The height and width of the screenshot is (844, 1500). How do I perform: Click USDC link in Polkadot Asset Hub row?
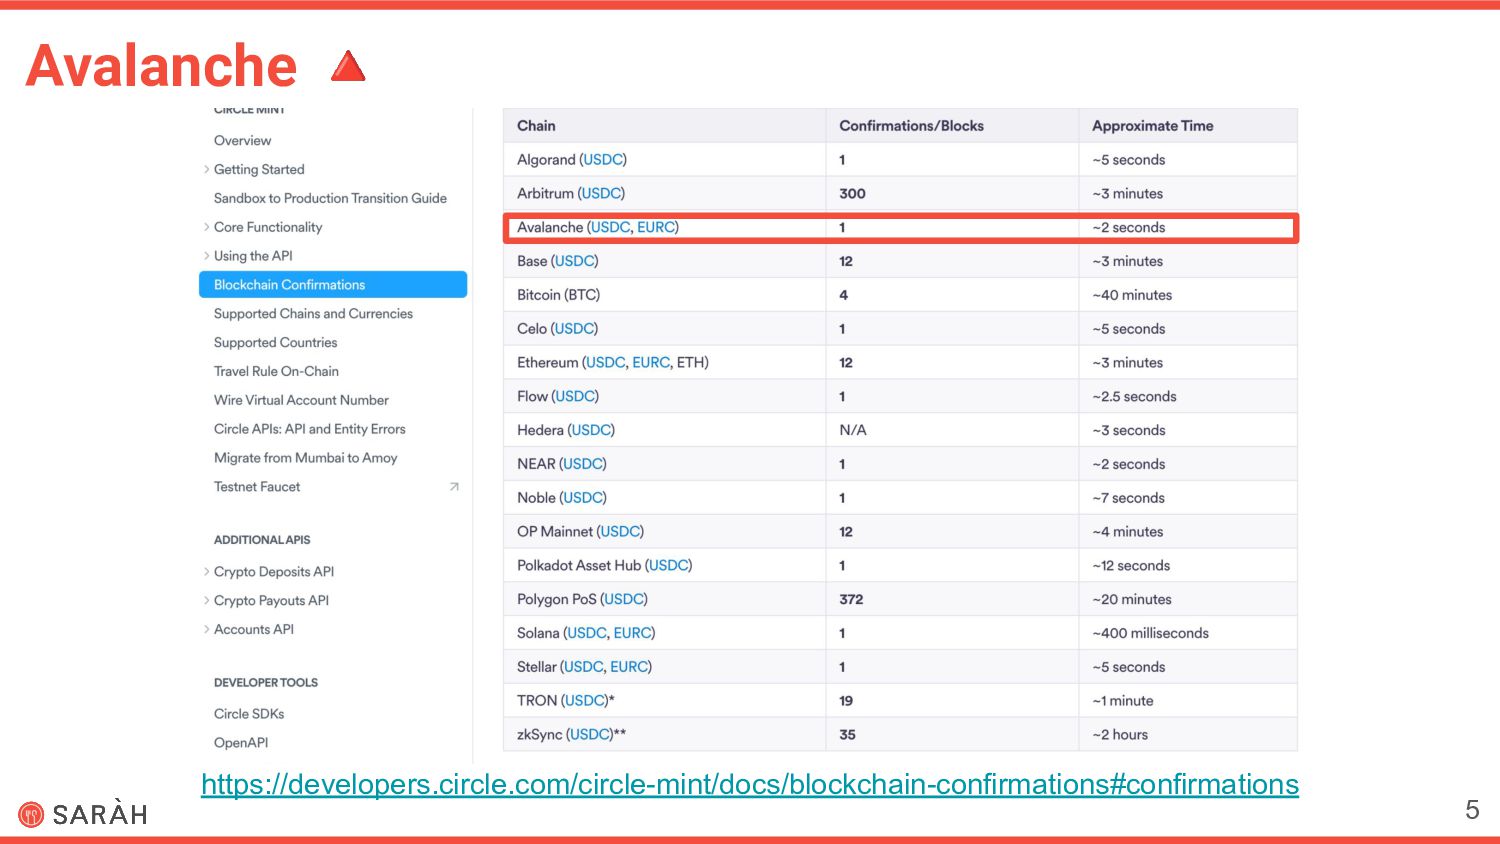[669, 566]
